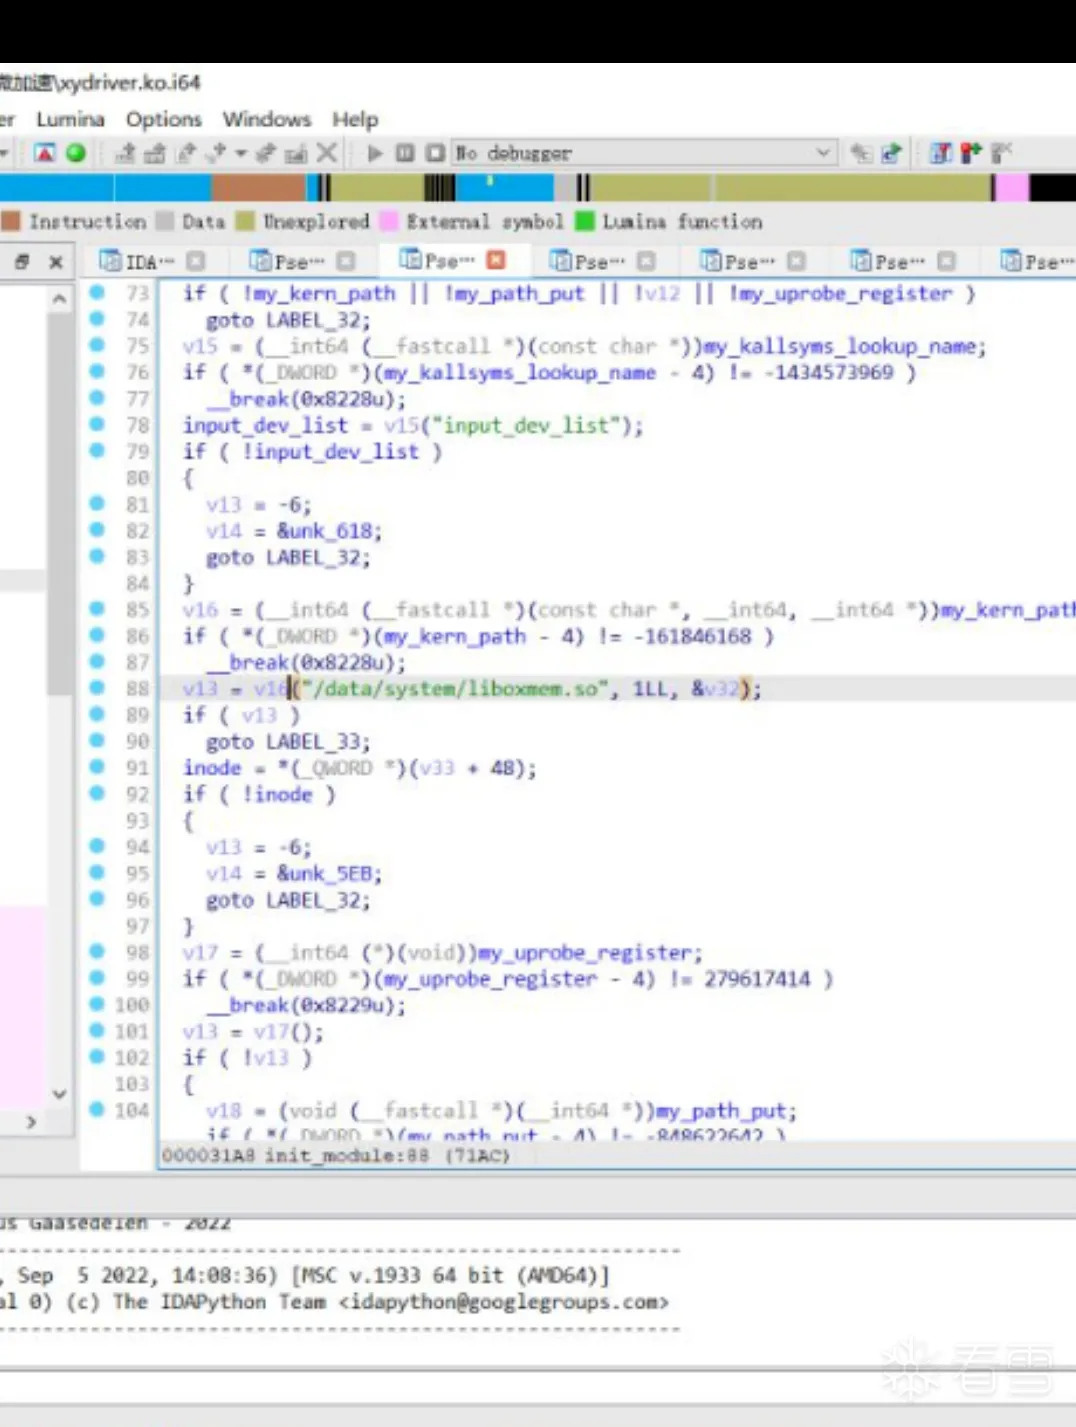Toggle the breakpoint dot on line 95

(x=97, y=872)
